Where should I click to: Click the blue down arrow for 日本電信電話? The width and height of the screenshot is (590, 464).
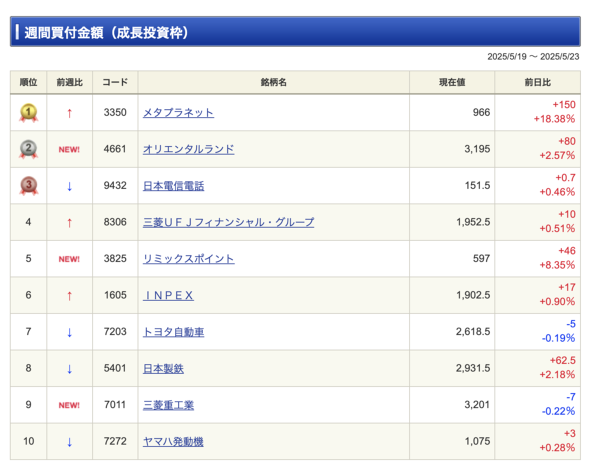click(69, 186)
